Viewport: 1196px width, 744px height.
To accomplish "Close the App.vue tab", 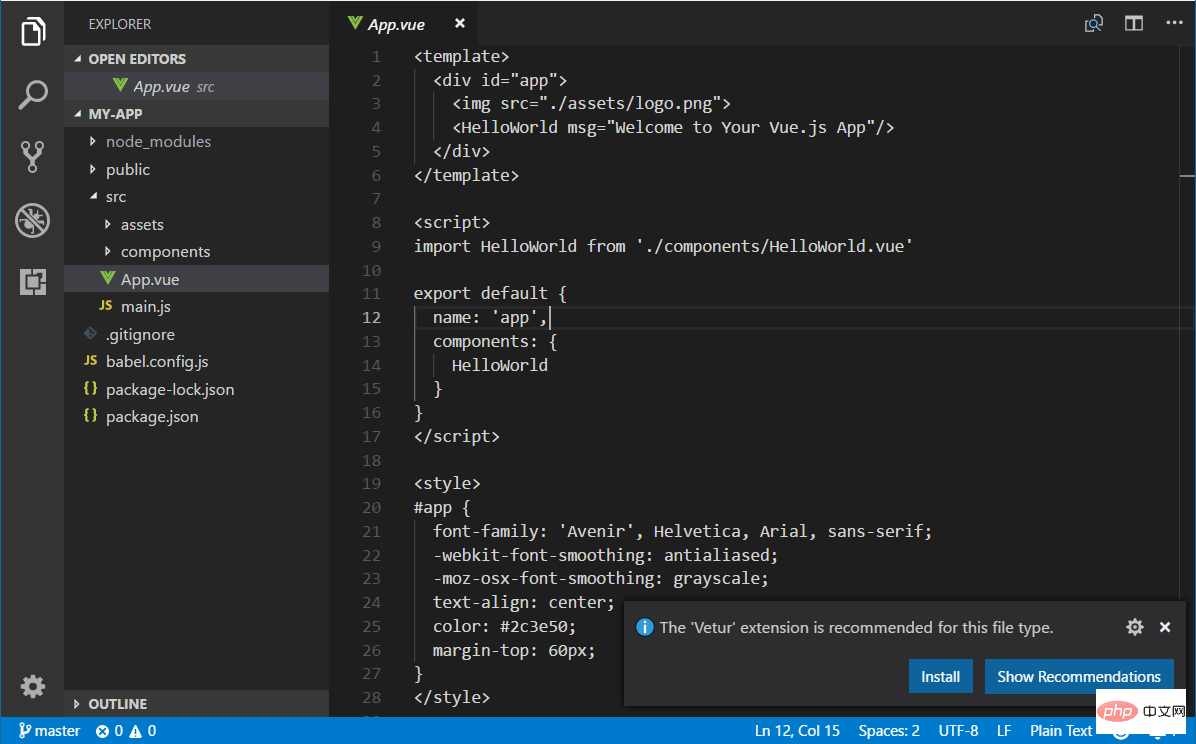I will tap(459, 23).
